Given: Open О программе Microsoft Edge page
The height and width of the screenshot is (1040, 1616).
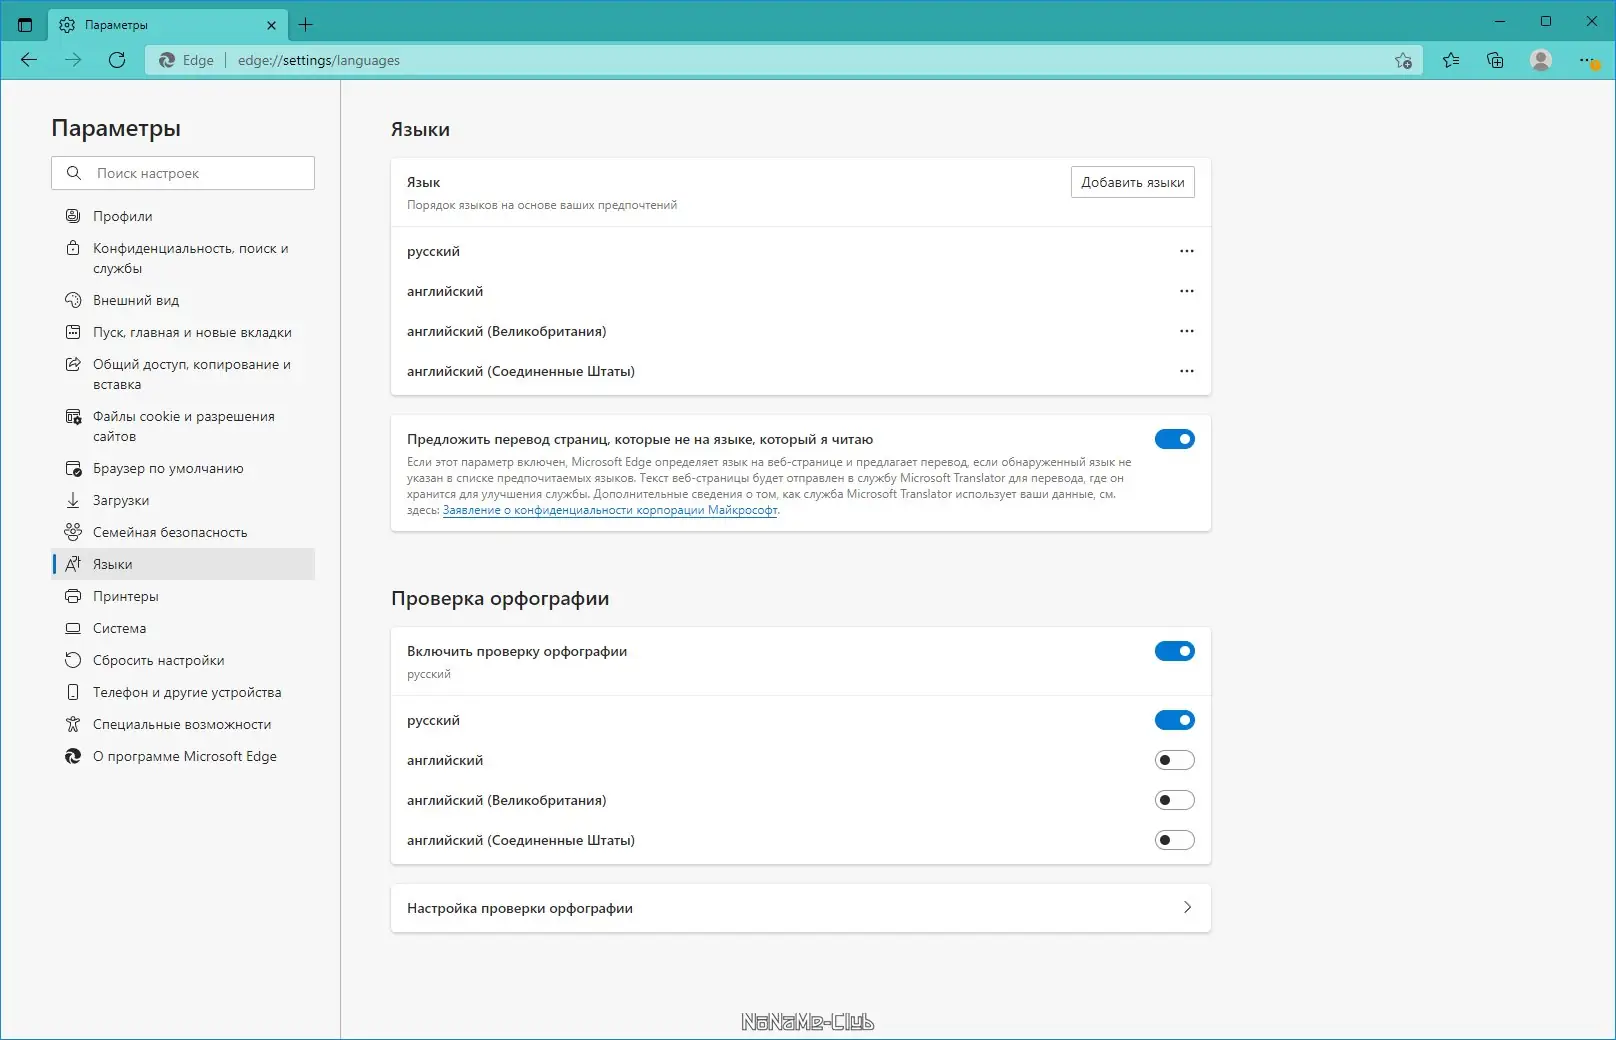Looking at the screenshot, I should coord(183,756).
